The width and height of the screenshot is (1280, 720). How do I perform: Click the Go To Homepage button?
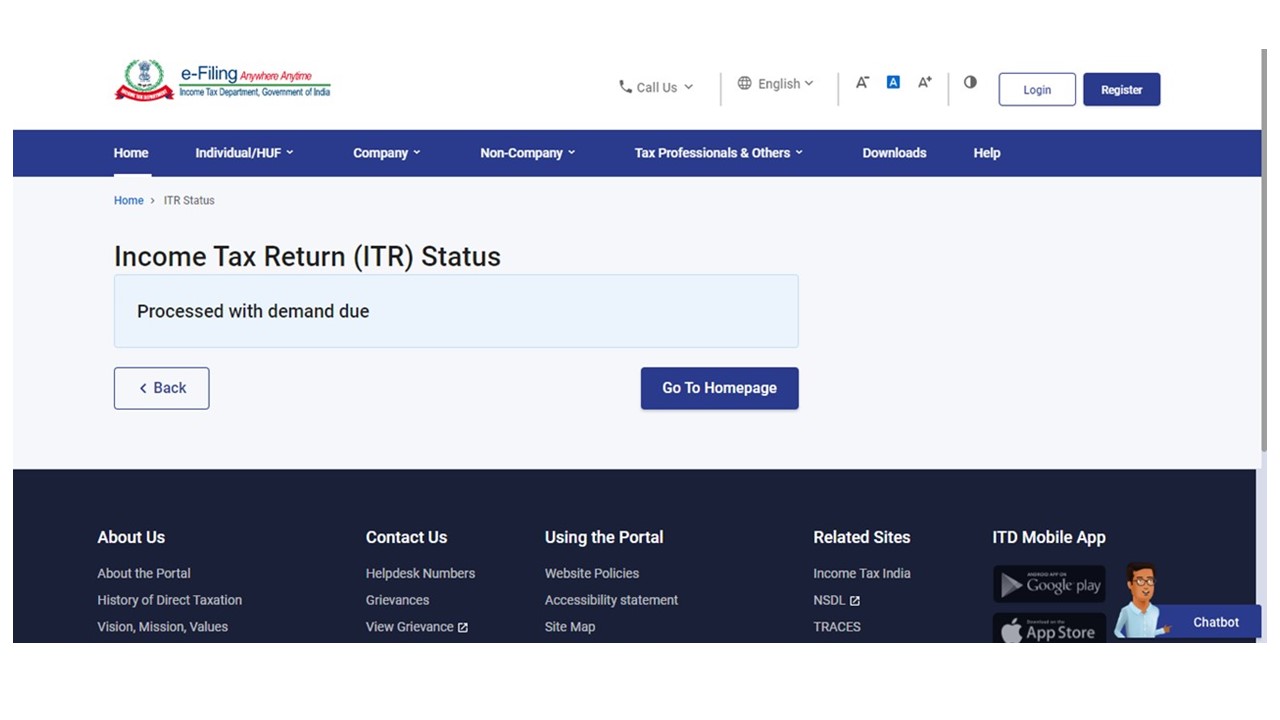pos(719,388)
